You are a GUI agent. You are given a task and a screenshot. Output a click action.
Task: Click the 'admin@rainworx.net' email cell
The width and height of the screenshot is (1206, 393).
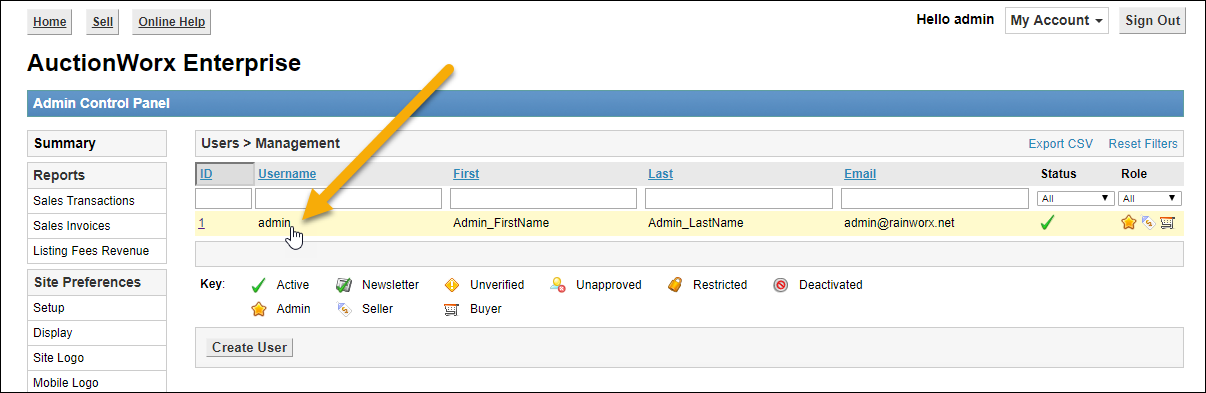899,223
